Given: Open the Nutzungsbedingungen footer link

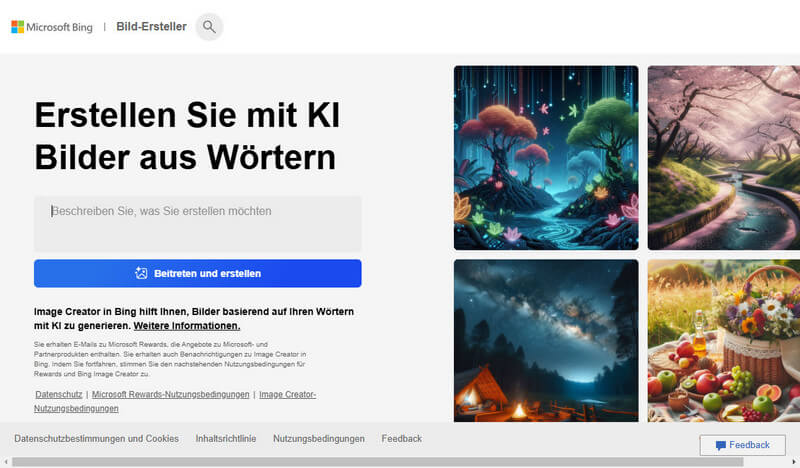Looking at the screenshot, I should click(x=318, y=439).
